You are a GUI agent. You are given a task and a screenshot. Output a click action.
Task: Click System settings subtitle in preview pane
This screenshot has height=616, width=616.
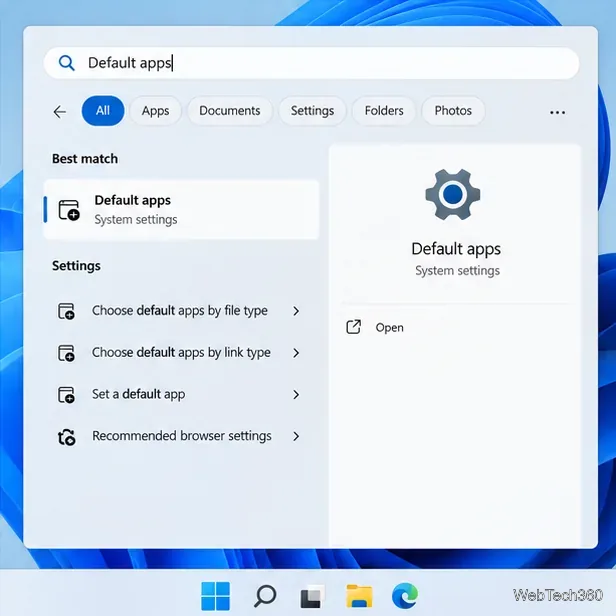[457, 271]
